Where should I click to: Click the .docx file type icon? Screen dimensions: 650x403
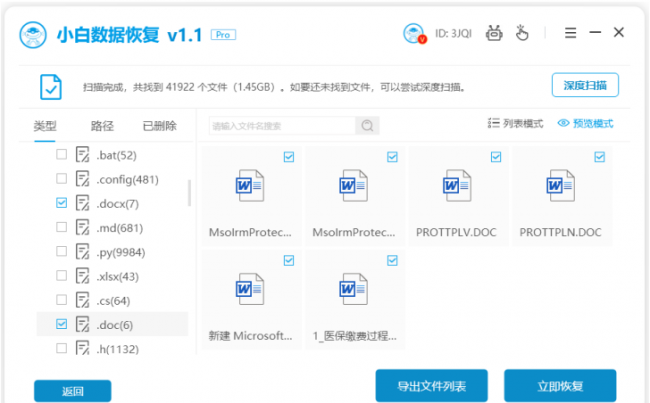click(82, 203)
